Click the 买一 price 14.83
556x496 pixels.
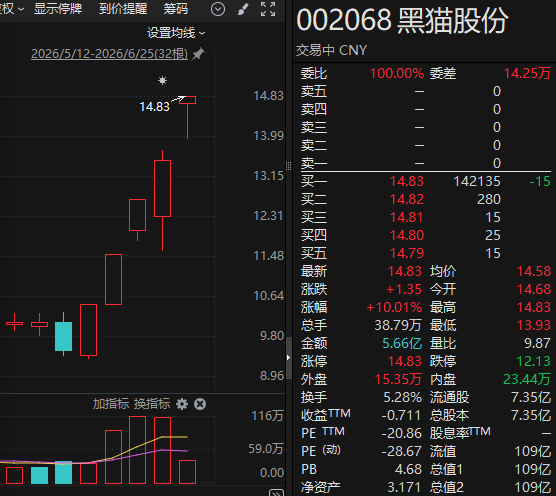pyautogui.click(x=407, y=181)
